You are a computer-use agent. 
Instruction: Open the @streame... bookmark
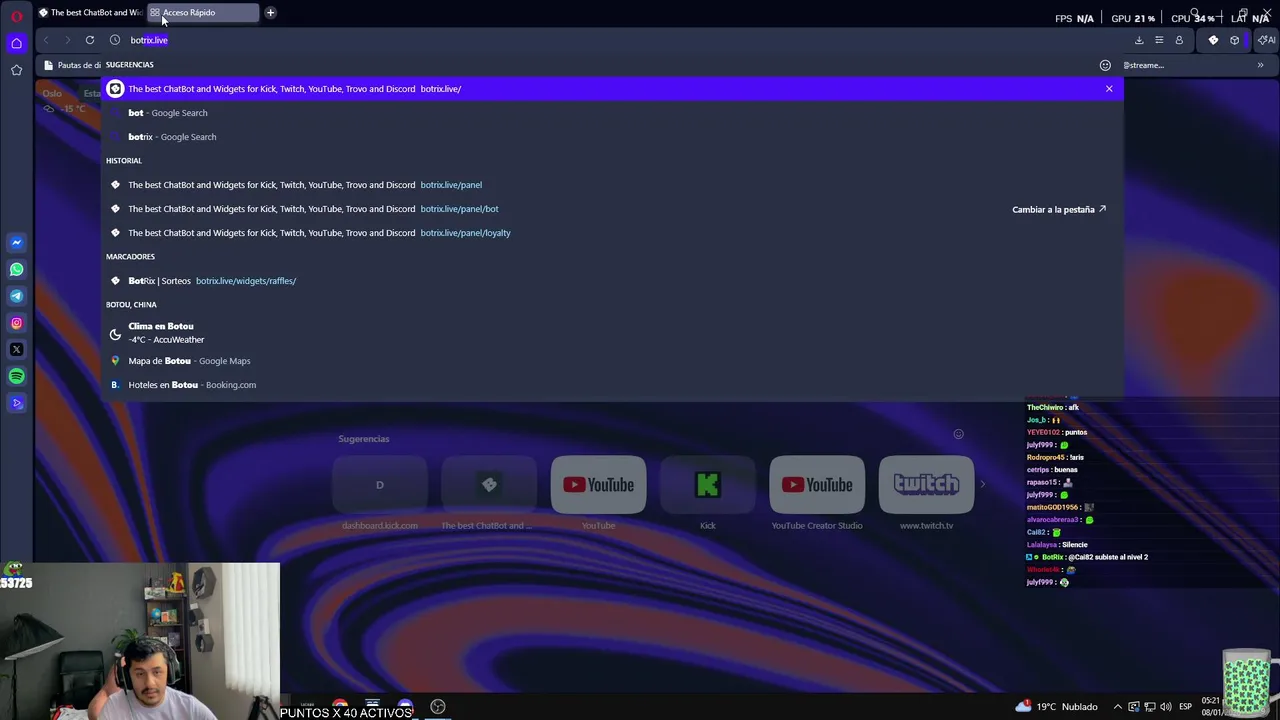[x=1143, y=65]
